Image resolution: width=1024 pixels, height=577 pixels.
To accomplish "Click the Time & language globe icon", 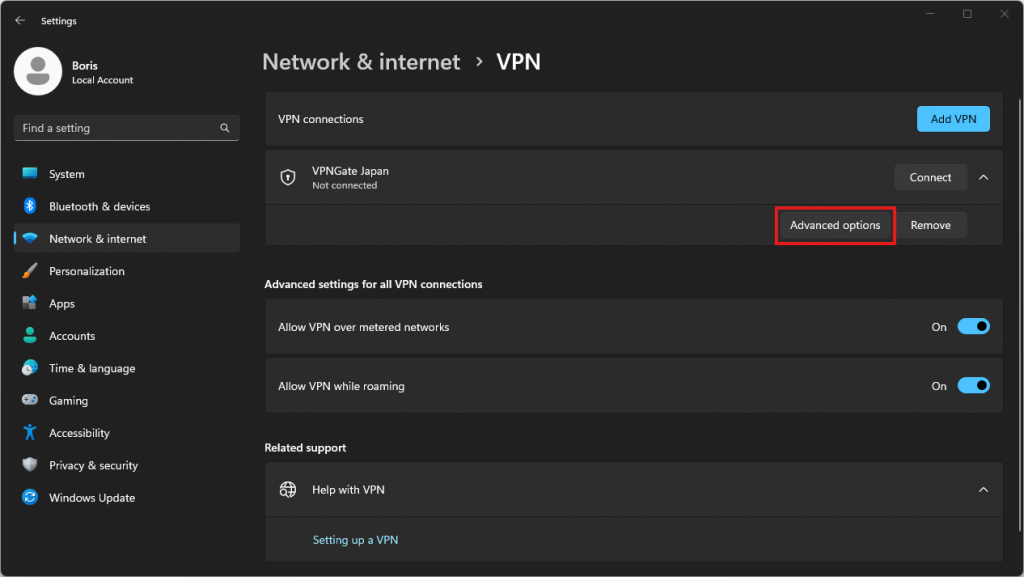I will 30,368.
